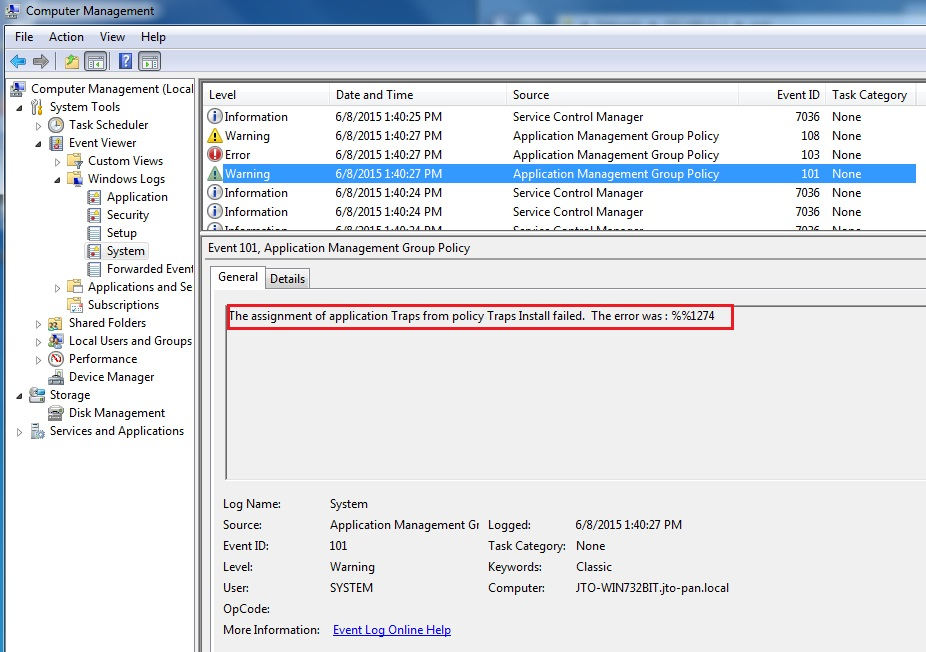Click the Up One Level folder icon

coord(72,62)
